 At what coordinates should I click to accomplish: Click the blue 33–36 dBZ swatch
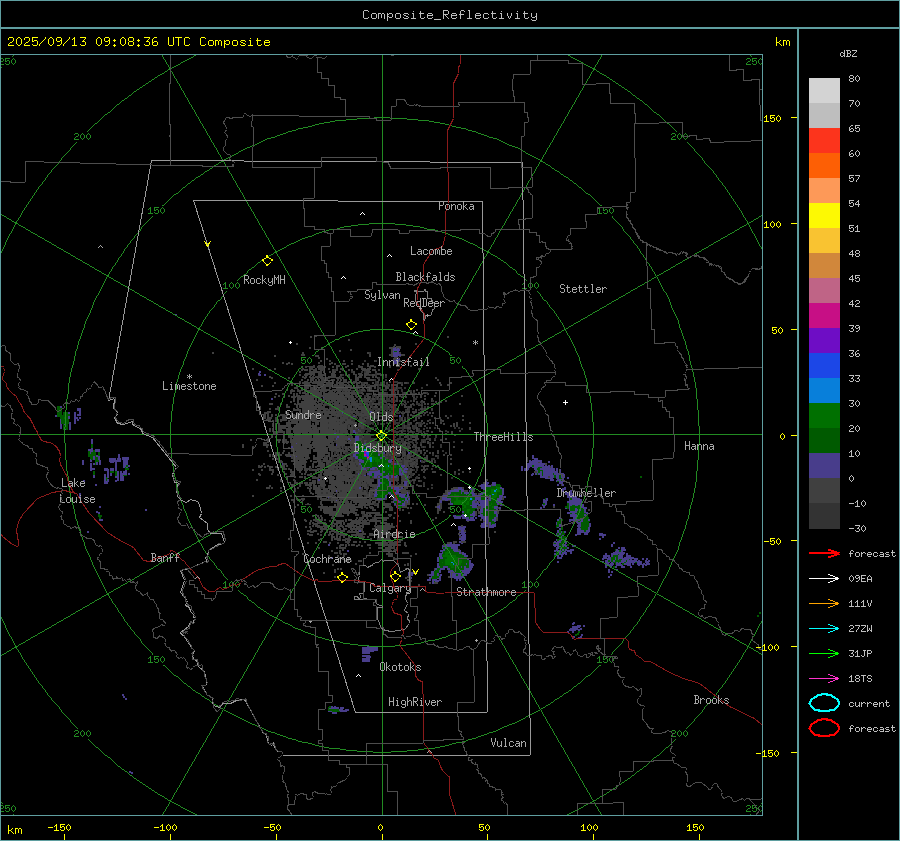(824, 366)
